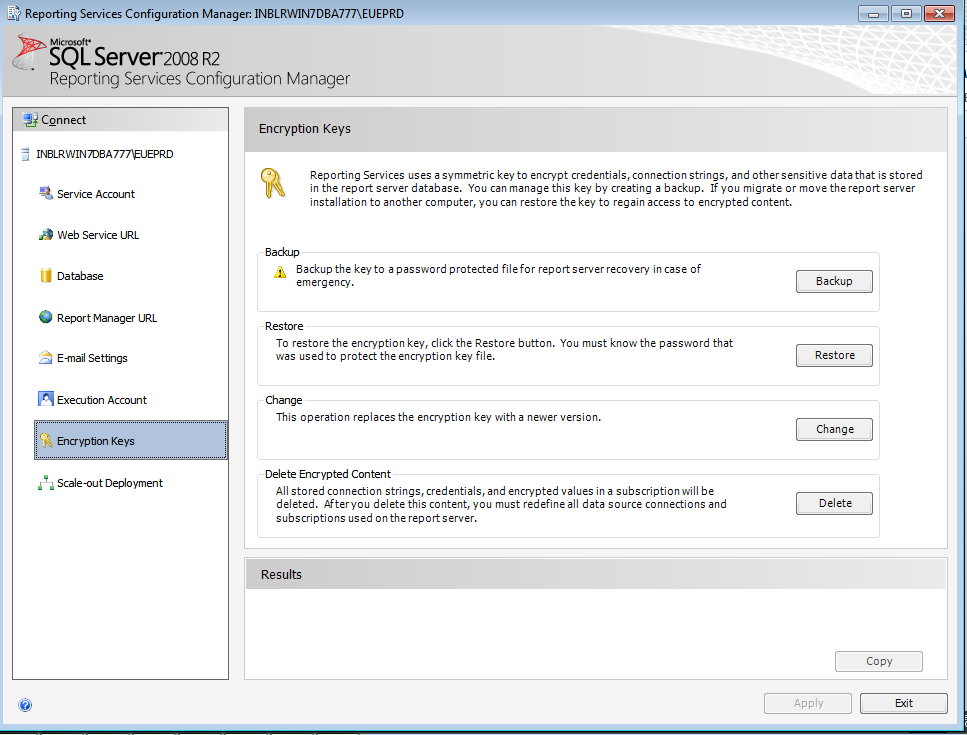The height and width of the screenshot is (735, 967).
Task: Click the Results panel heading
Action: (281, 575)
